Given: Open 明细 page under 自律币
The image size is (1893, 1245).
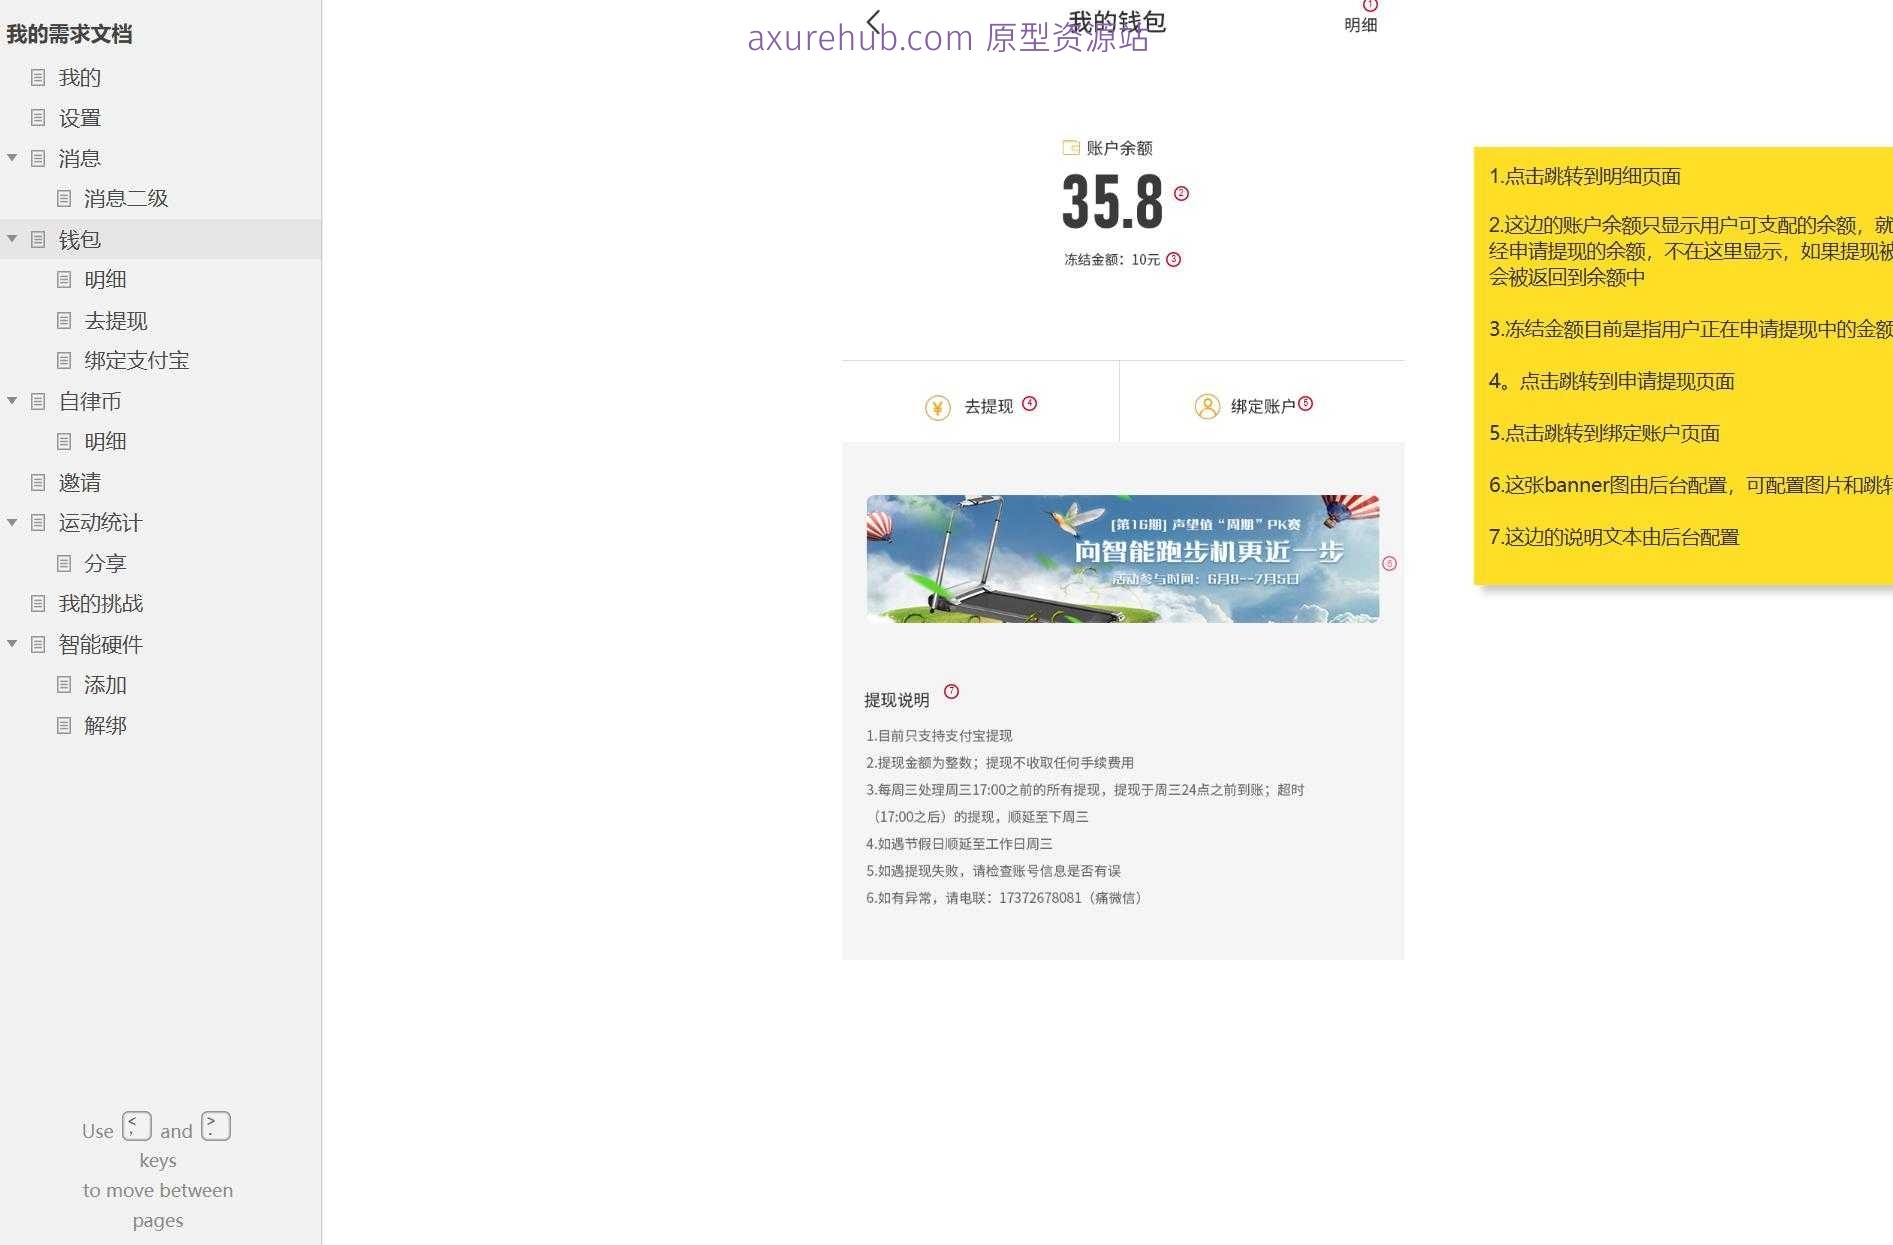Looking at the screenshot, I should [105, 441].
